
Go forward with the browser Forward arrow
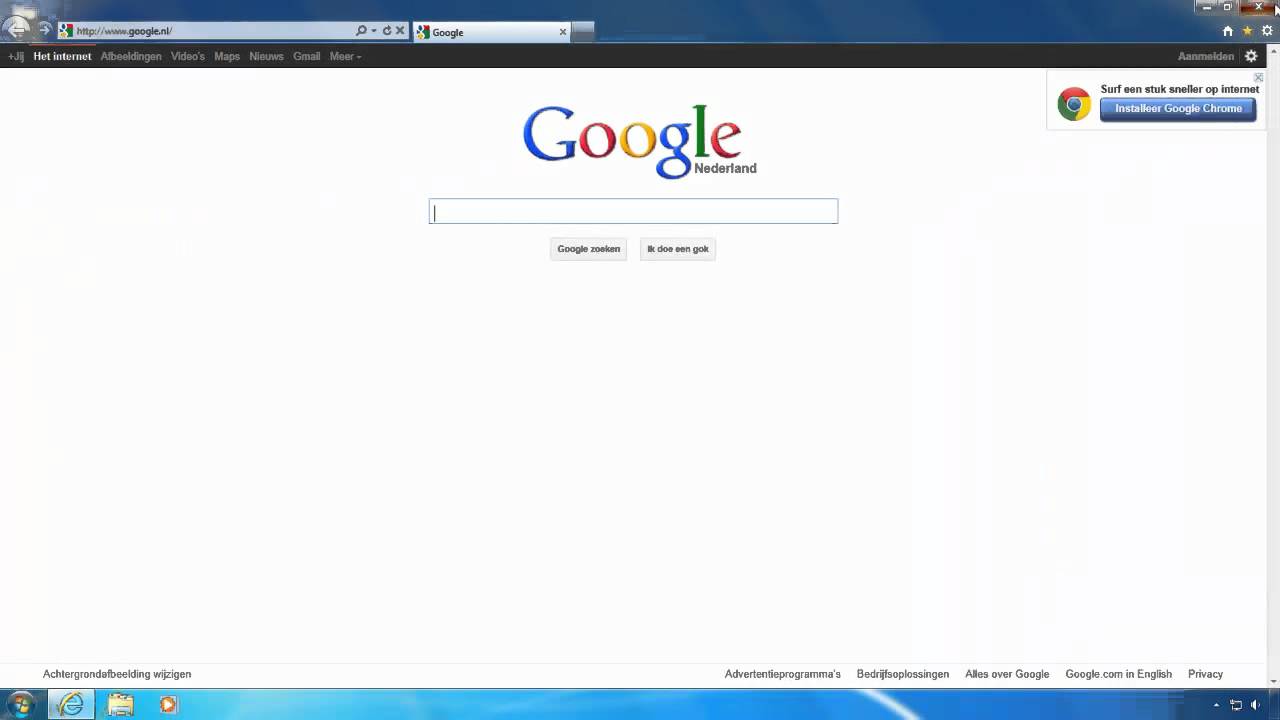click(x=44, y=30)
